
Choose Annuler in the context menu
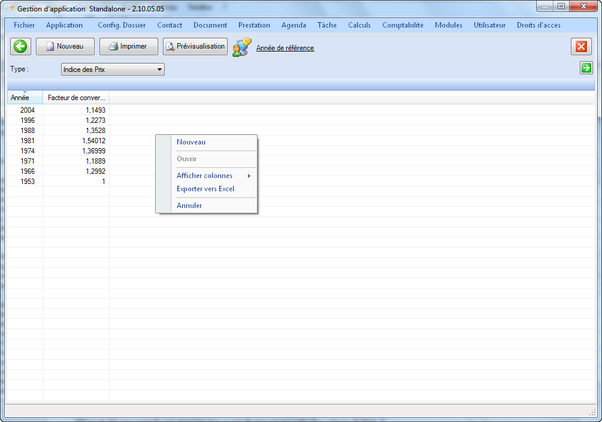[189, 205]
